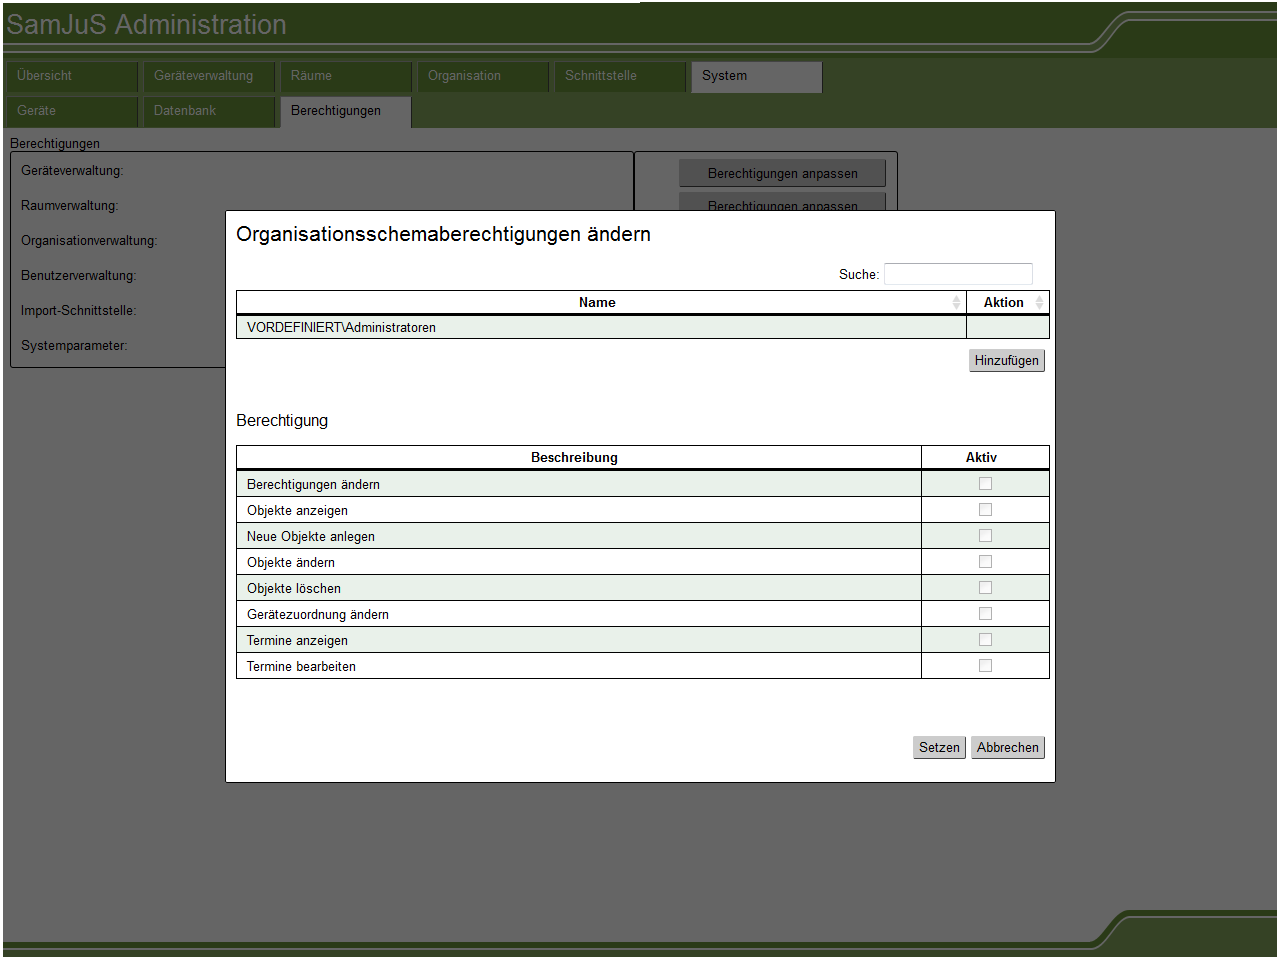Cancel dialog with Abbrechen button

(1007, 747)
